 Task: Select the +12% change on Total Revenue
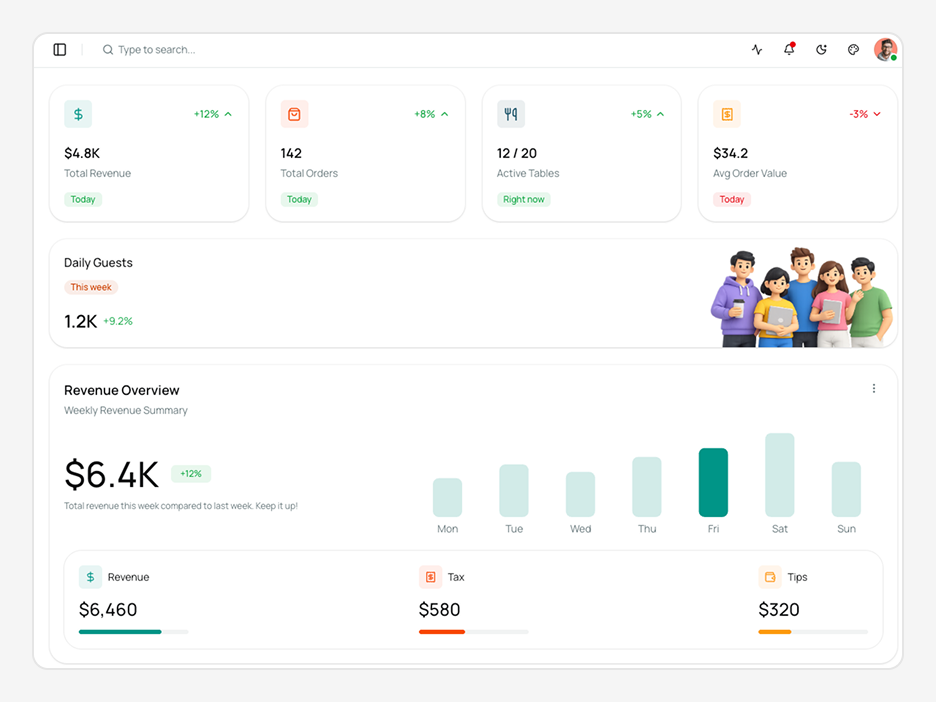coord(207,114)
